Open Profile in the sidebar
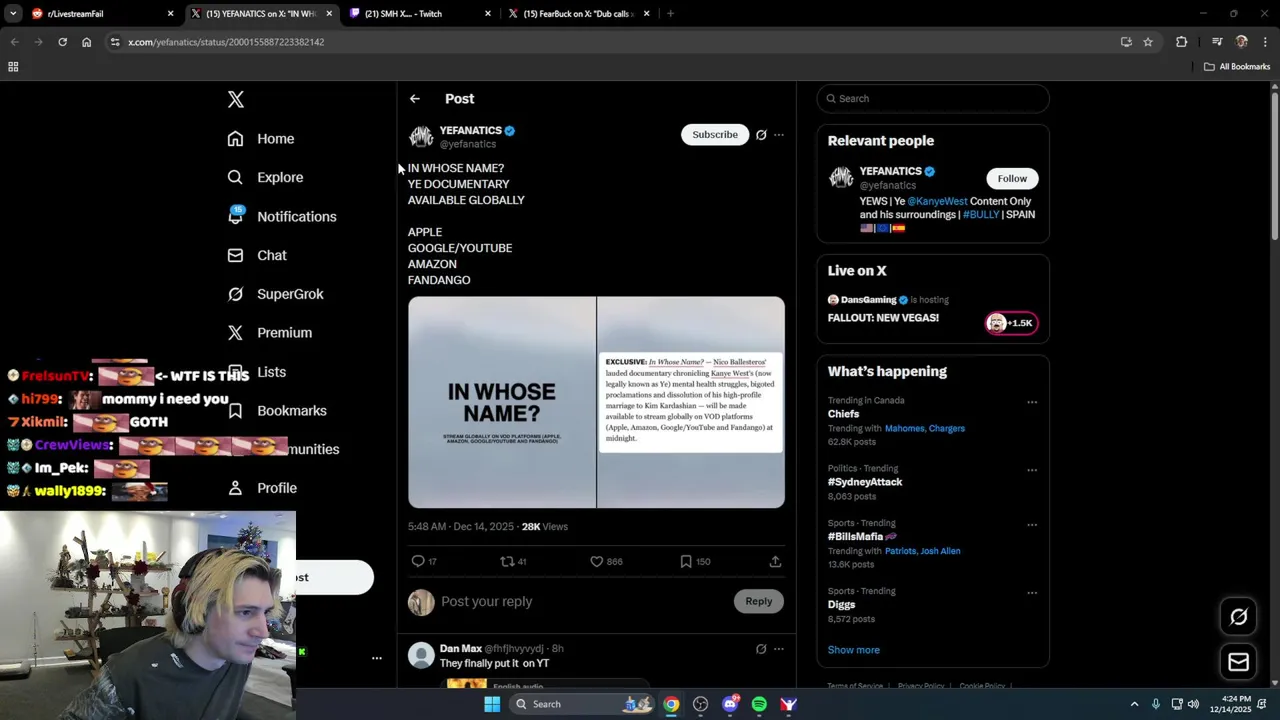 pyautogui.click(x=262, y=488)
